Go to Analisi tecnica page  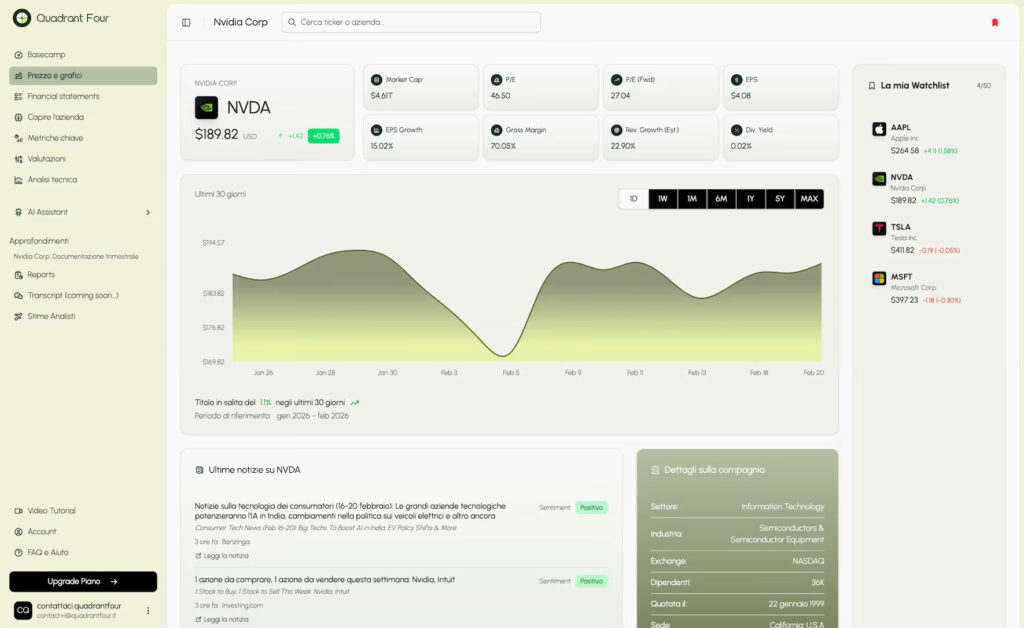(x=52, y=180)
